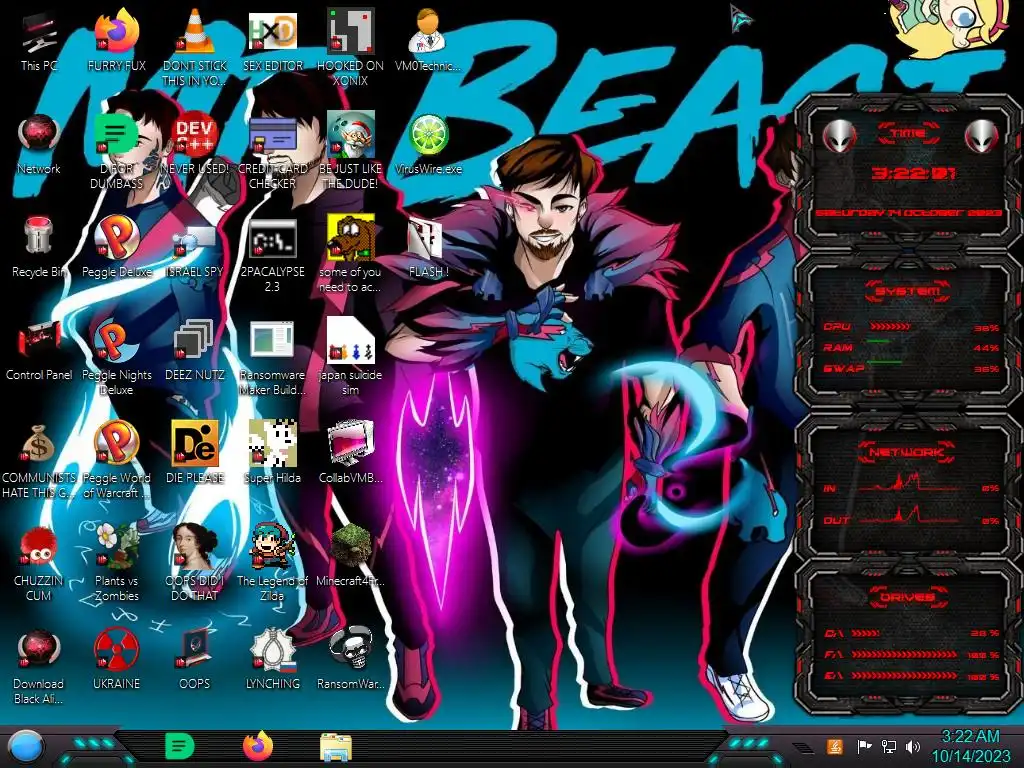This screenshot has width=1024, height=768.
Task: Click the CPU usage bar in widget
Action: click(889, 326)
